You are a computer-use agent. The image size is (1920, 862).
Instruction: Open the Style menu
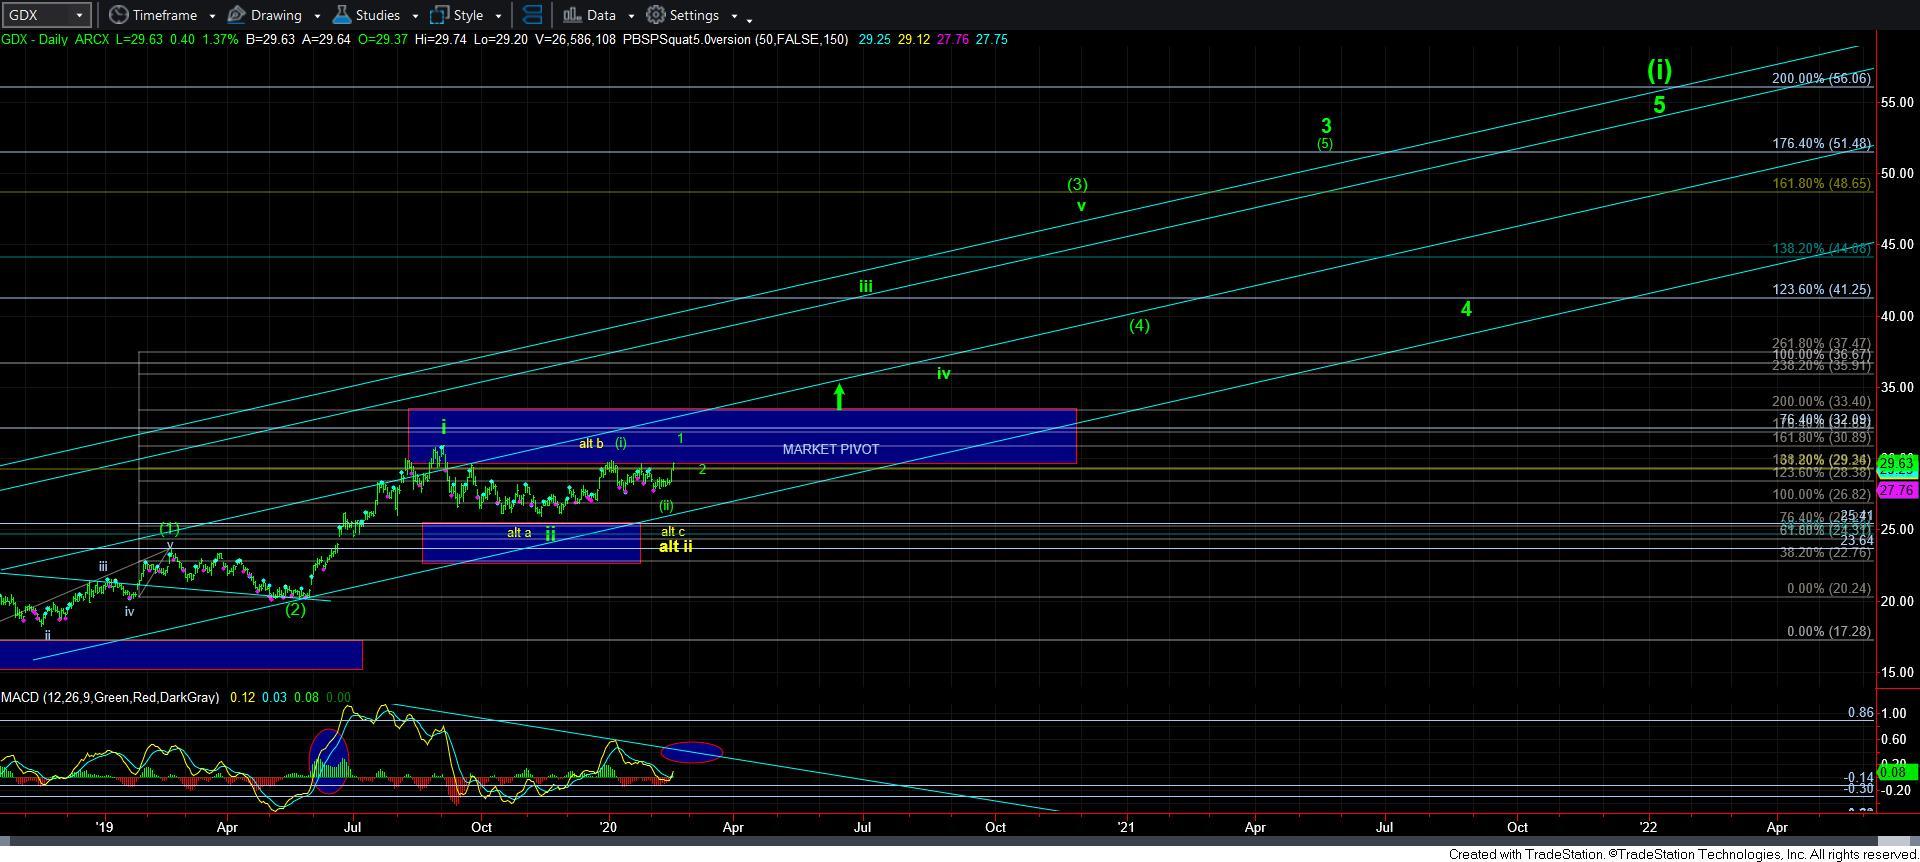coord(467,15)
